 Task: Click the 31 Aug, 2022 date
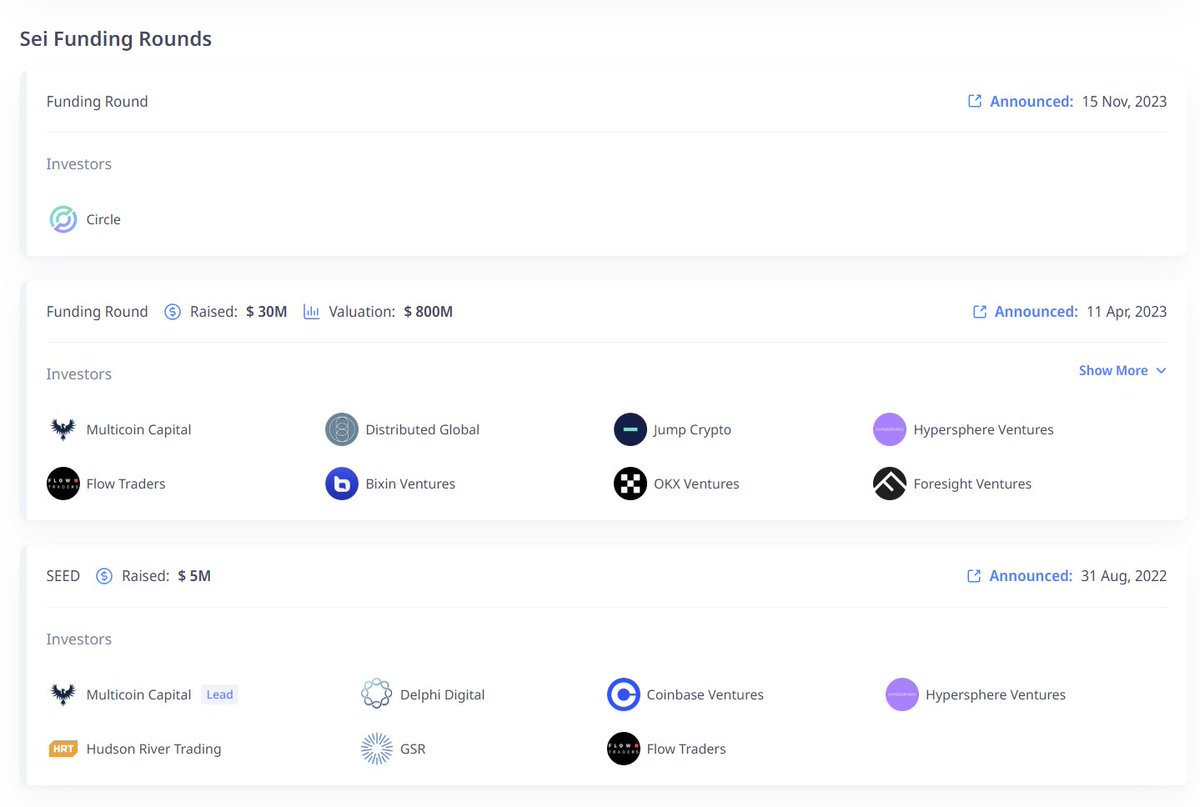coord(1124,576)
